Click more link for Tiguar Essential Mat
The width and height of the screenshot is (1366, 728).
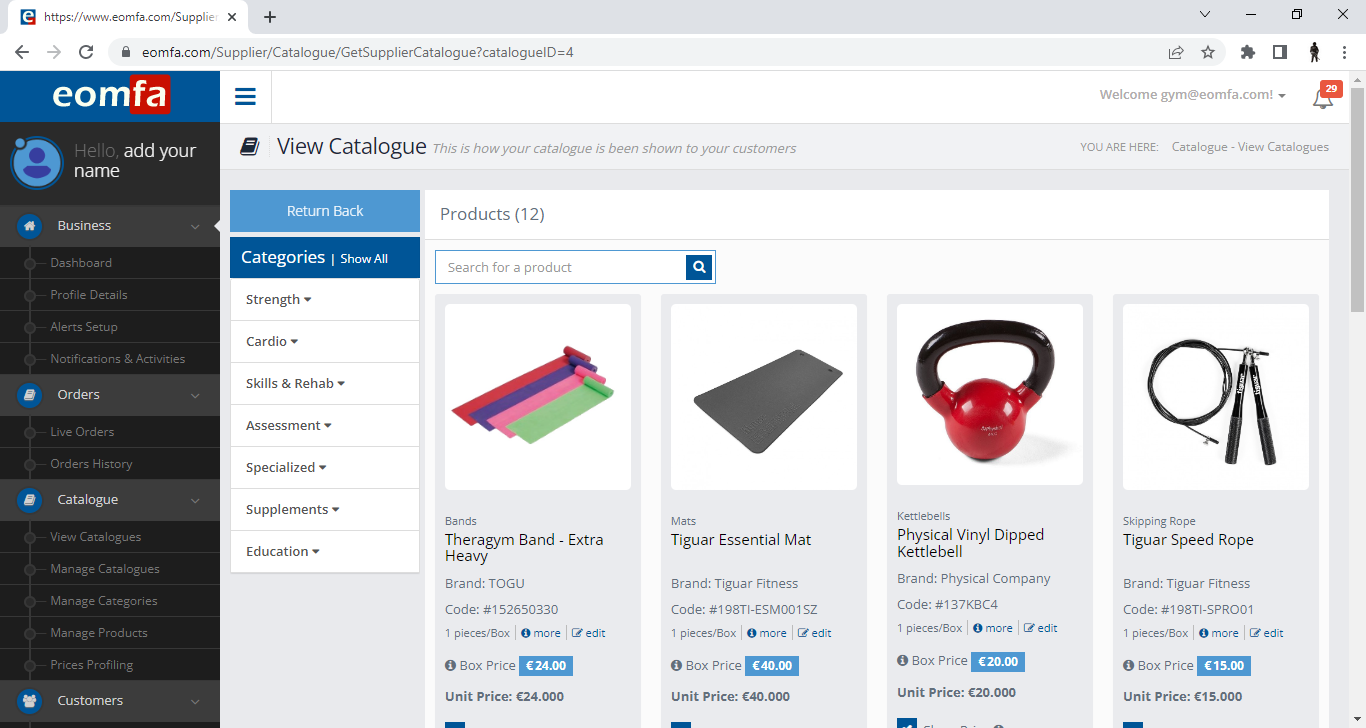coord(766,633)
